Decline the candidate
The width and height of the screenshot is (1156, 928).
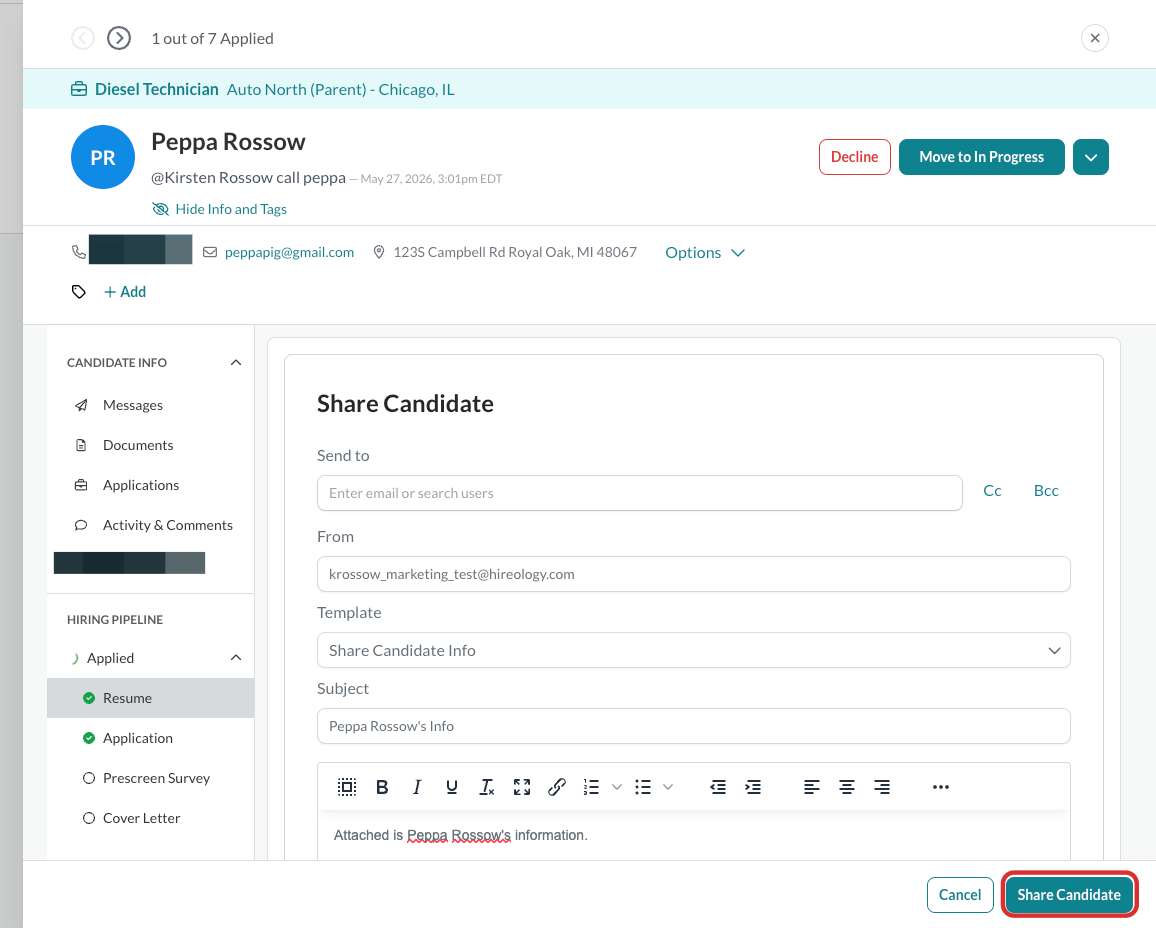854,157
